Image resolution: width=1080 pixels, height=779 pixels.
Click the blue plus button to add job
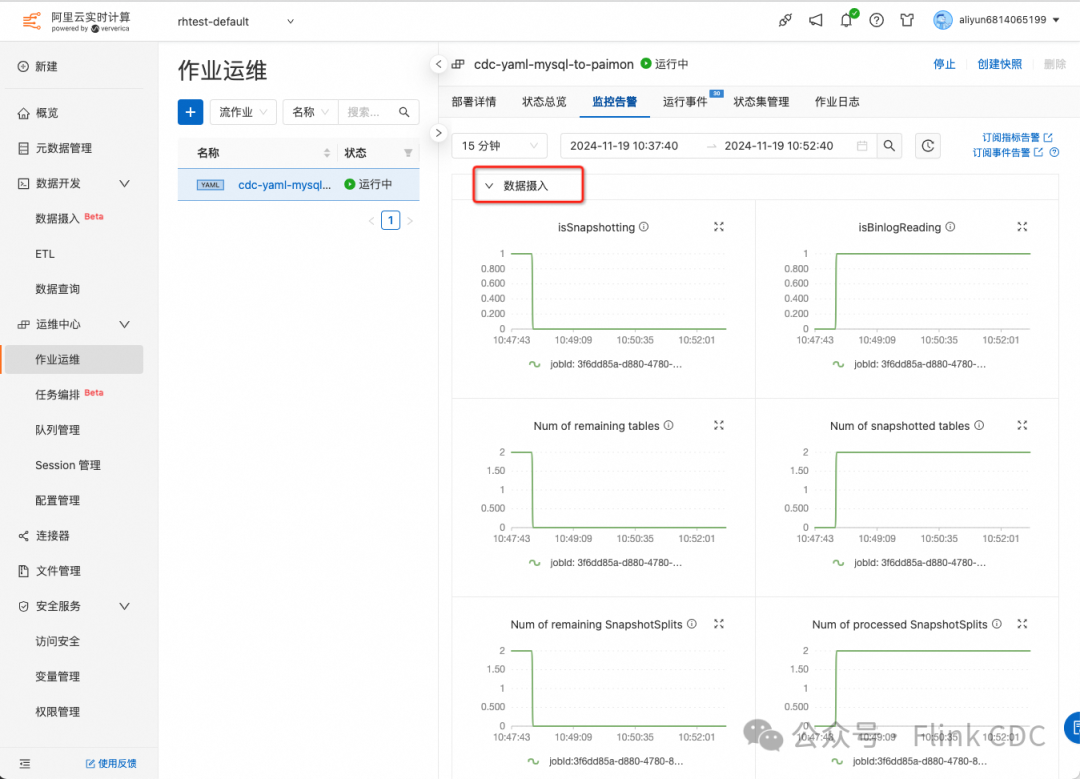pos(190,112)
